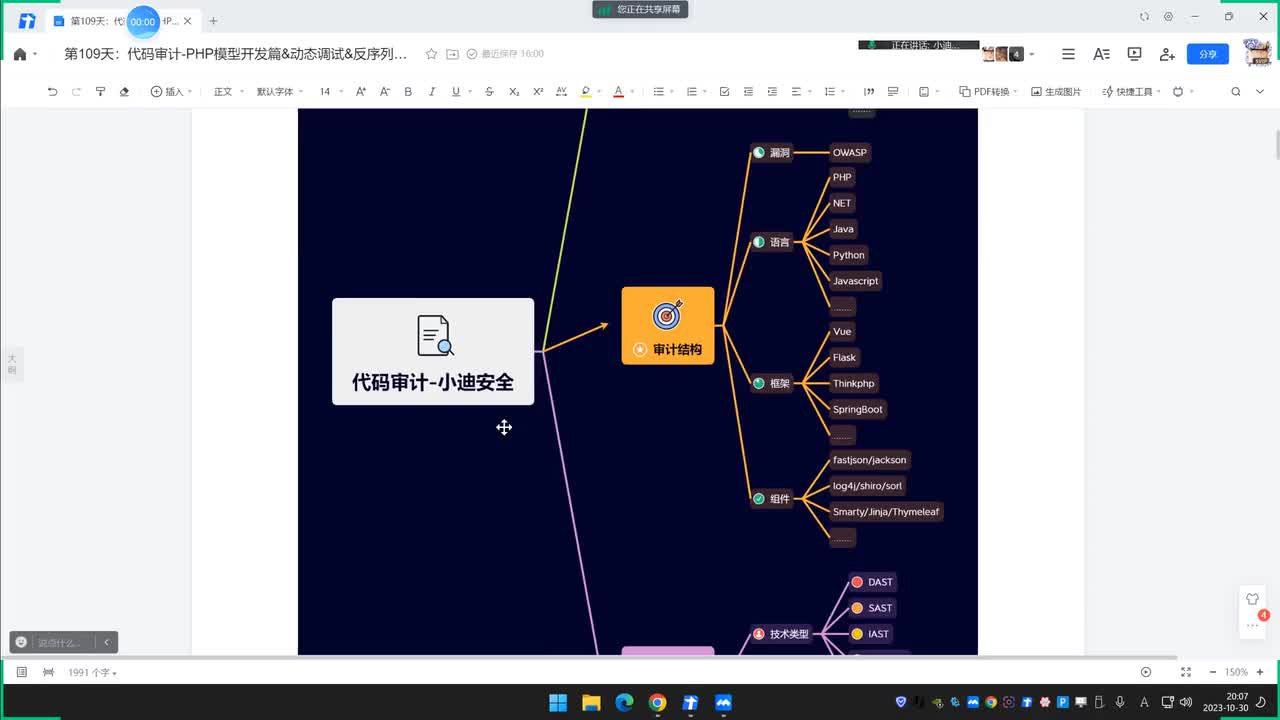The image size is (1280, 720).
Task: Click the outline list icon in status bar
Action: click(x=21, y=672)
